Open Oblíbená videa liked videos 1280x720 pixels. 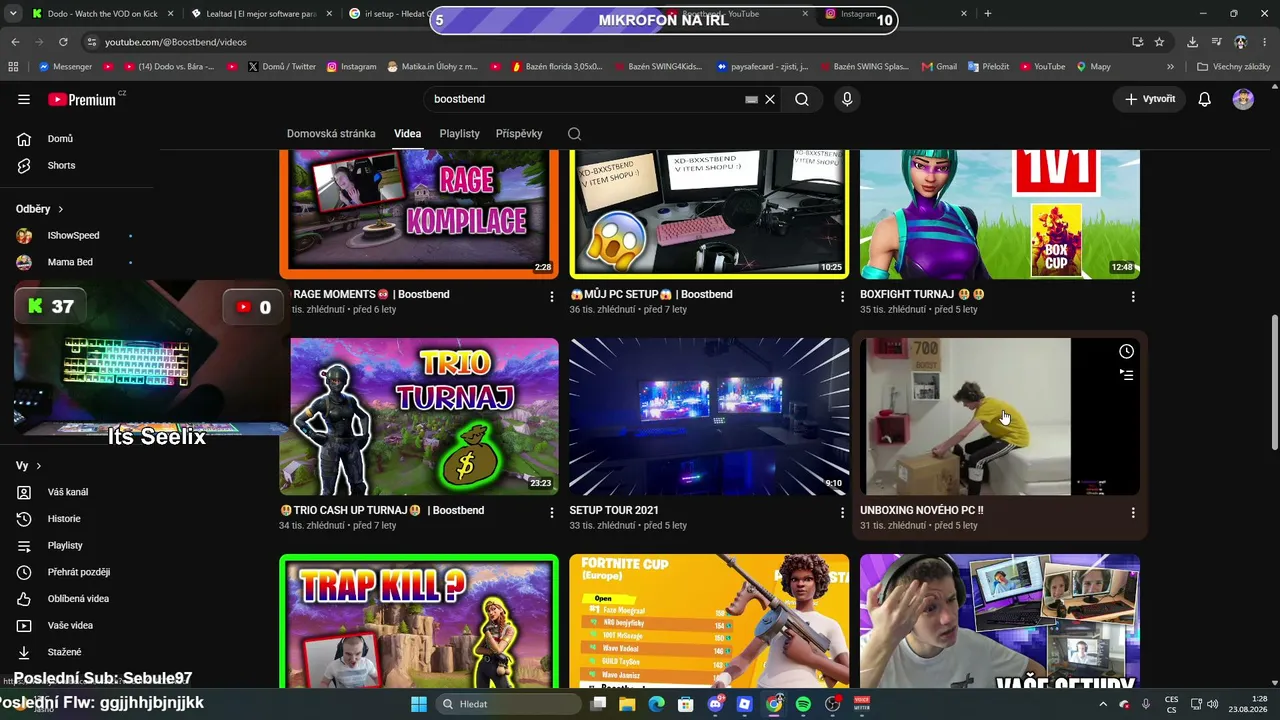[x=80, y=599]
